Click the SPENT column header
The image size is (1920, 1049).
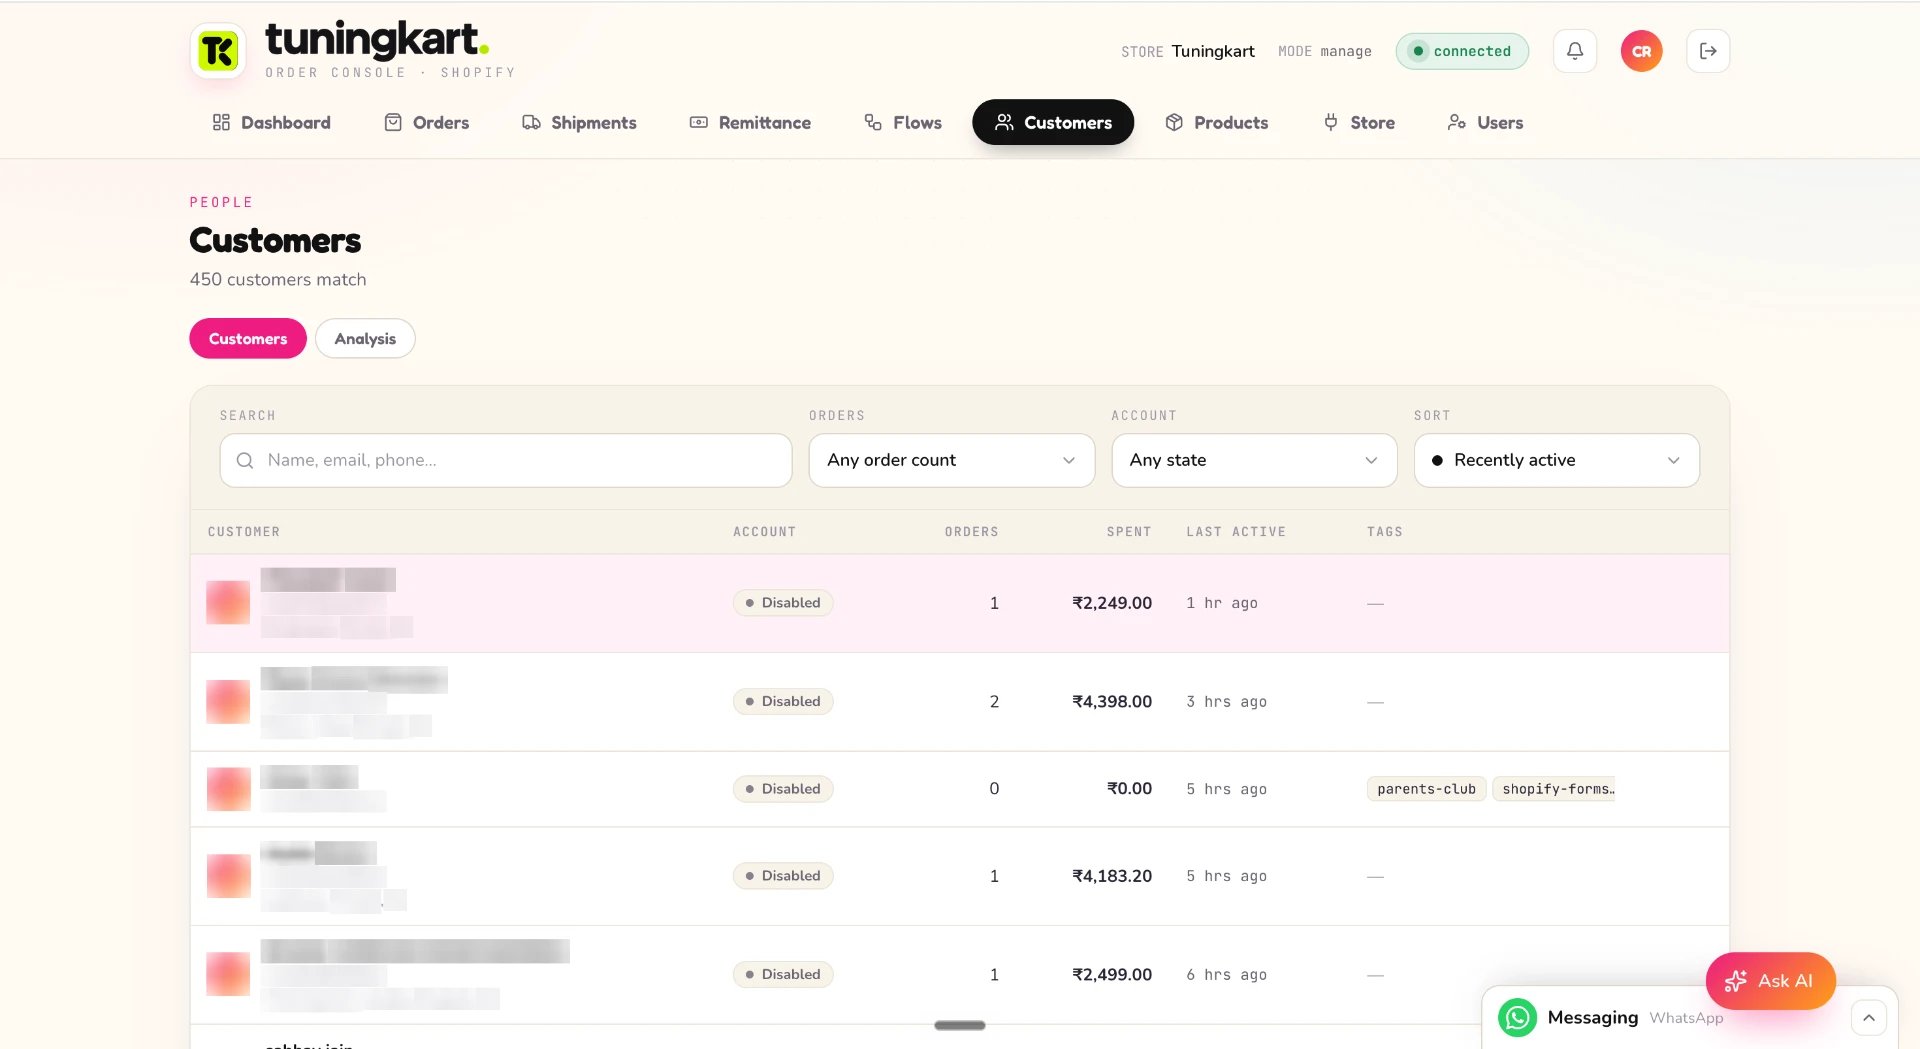tap(1129, 532)
